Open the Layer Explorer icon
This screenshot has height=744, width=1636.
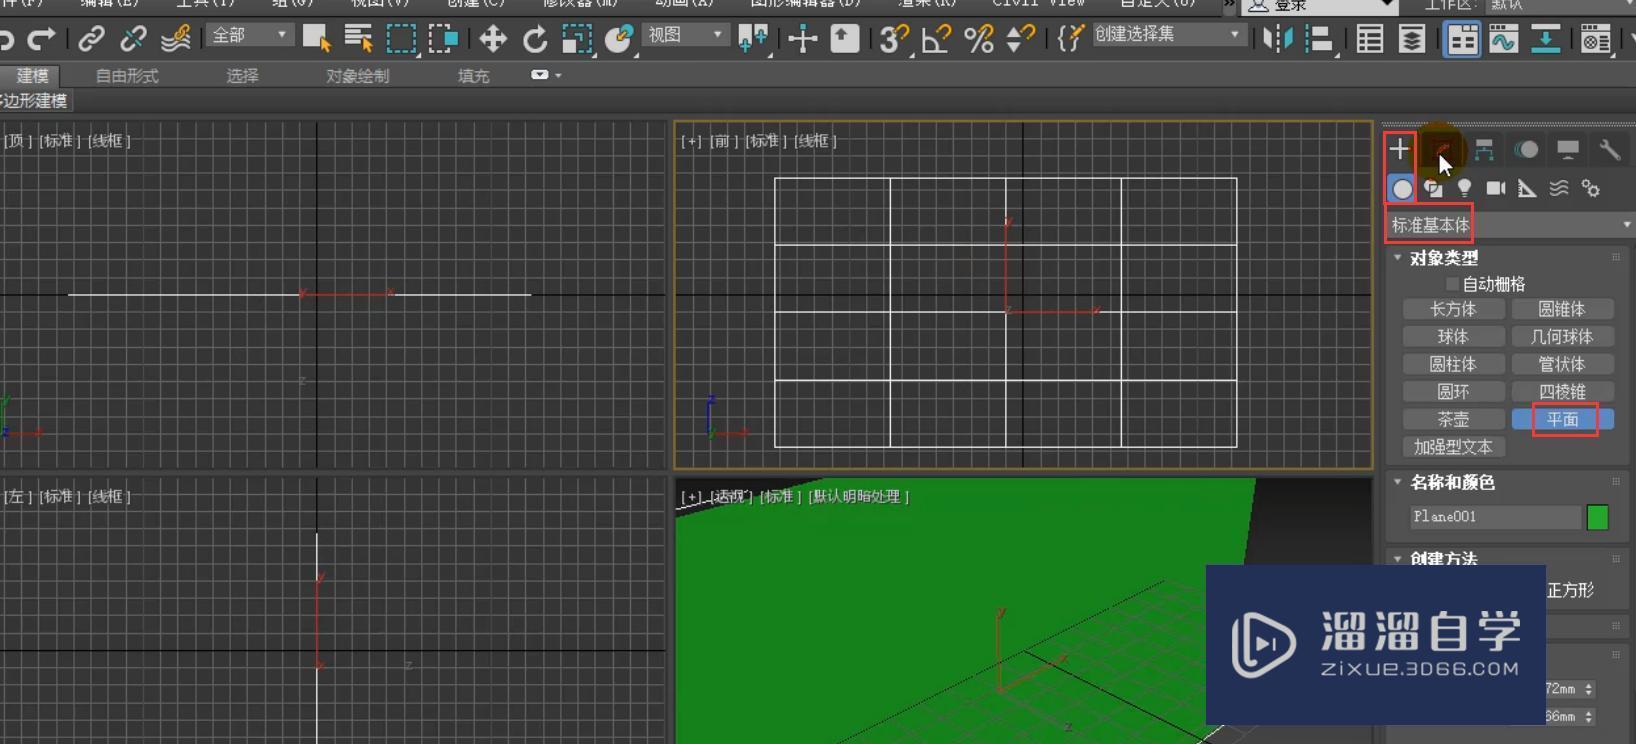[1412, 39]
